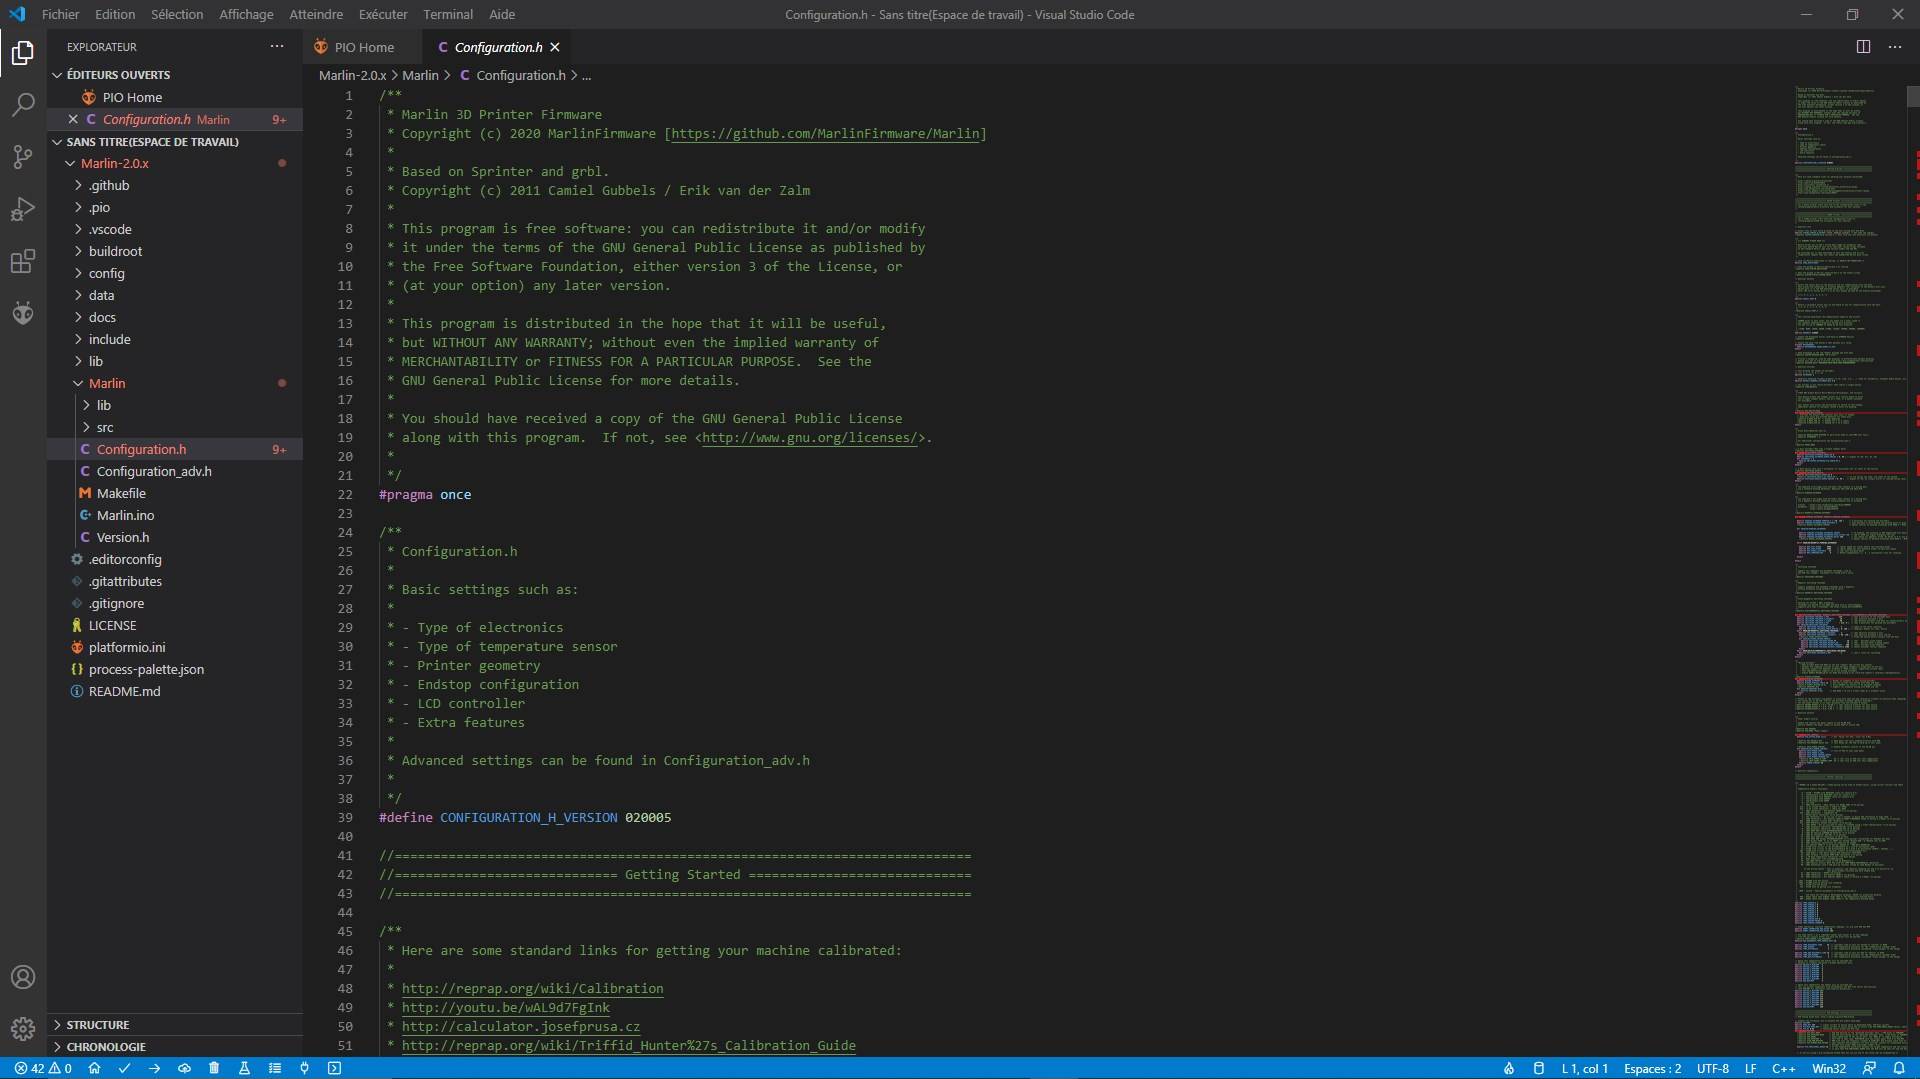This screenshot has width=1920, height=1079.
Task: Open the youtu.be wAL9d7FgInk link
Action: click(505, 1007)
